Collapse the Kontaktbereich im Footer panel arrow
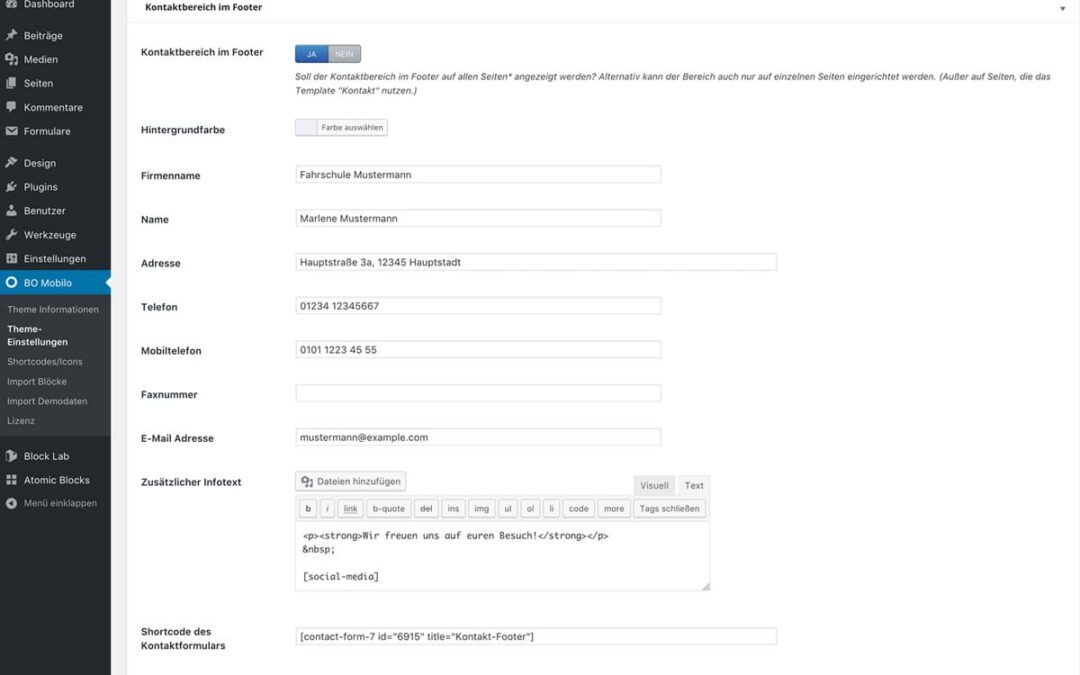Screen dimensions: 1080x675 (1062, 8)
